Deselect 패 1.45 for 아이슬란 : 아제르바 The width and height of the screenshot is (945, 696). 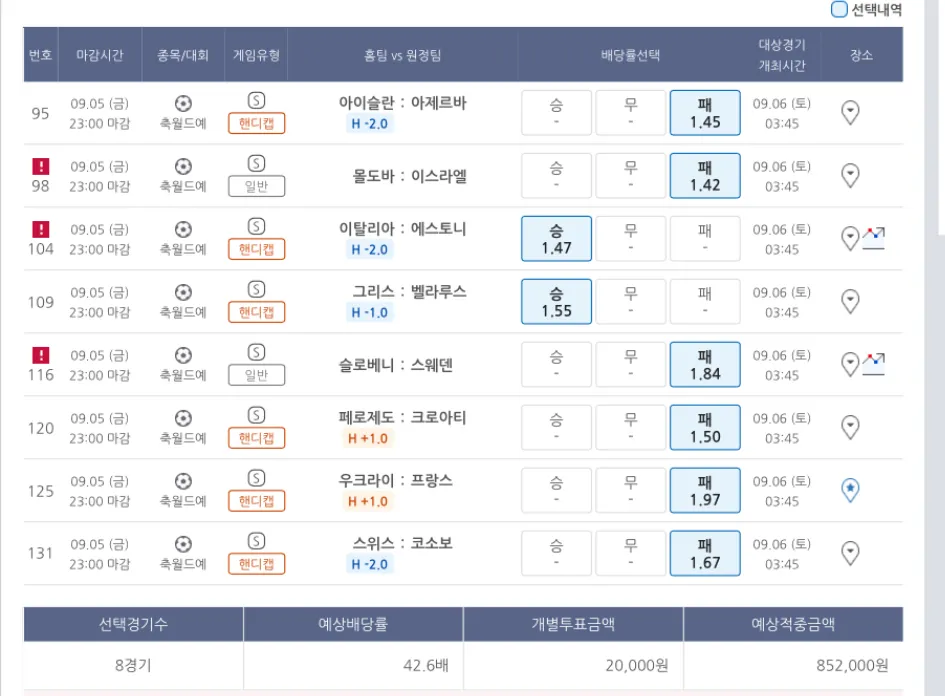(705, 112)
